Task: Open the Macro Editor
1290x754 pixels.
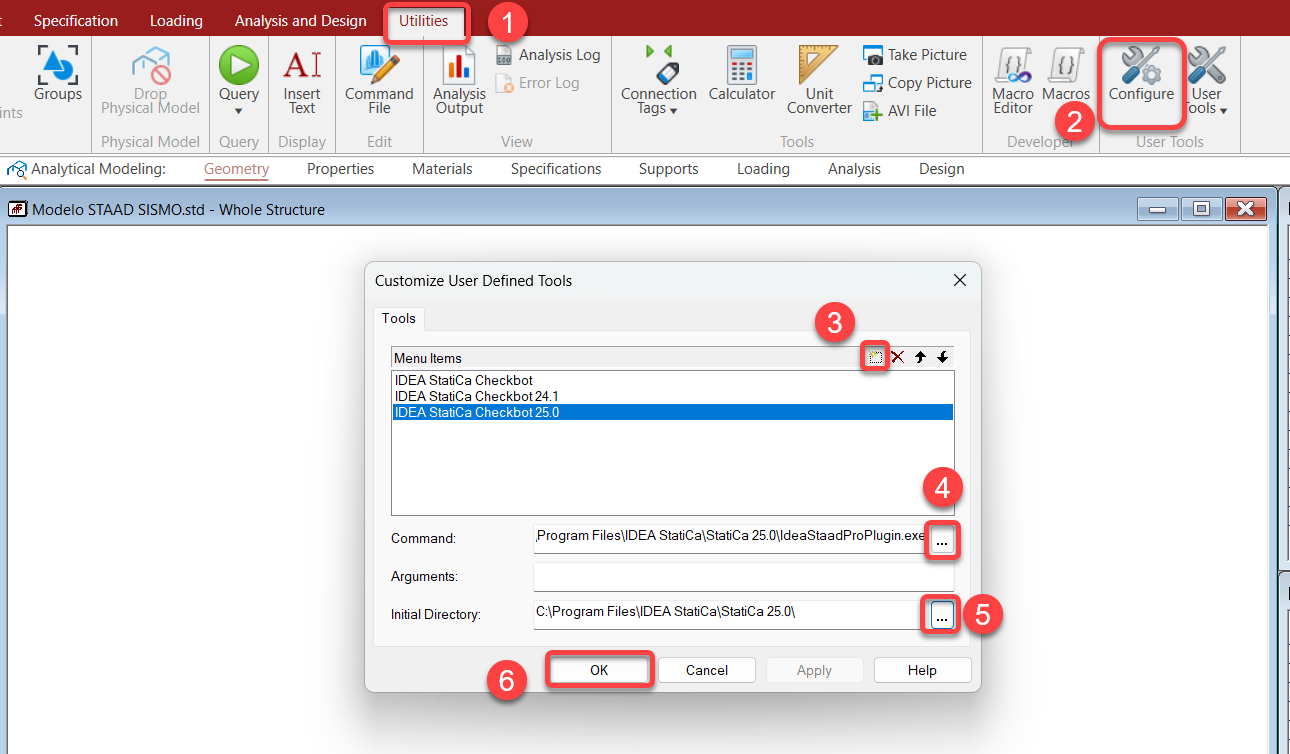Action: pyautogui.click(x=1013, y=79)
